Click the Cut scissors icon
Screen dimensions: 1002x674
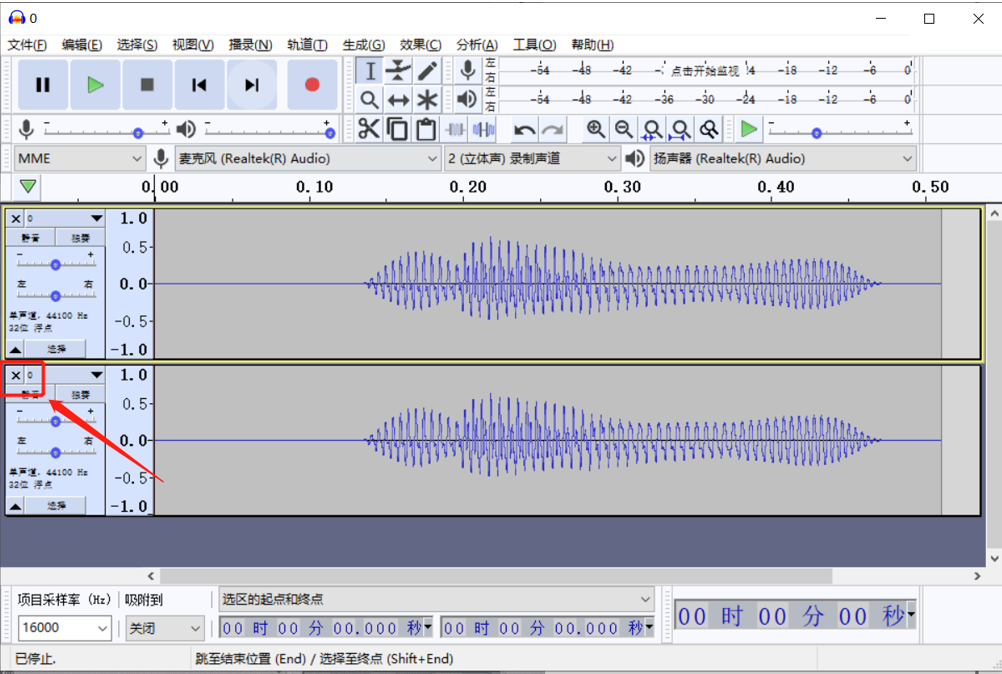pyautogui.click(x=369, y=129)
